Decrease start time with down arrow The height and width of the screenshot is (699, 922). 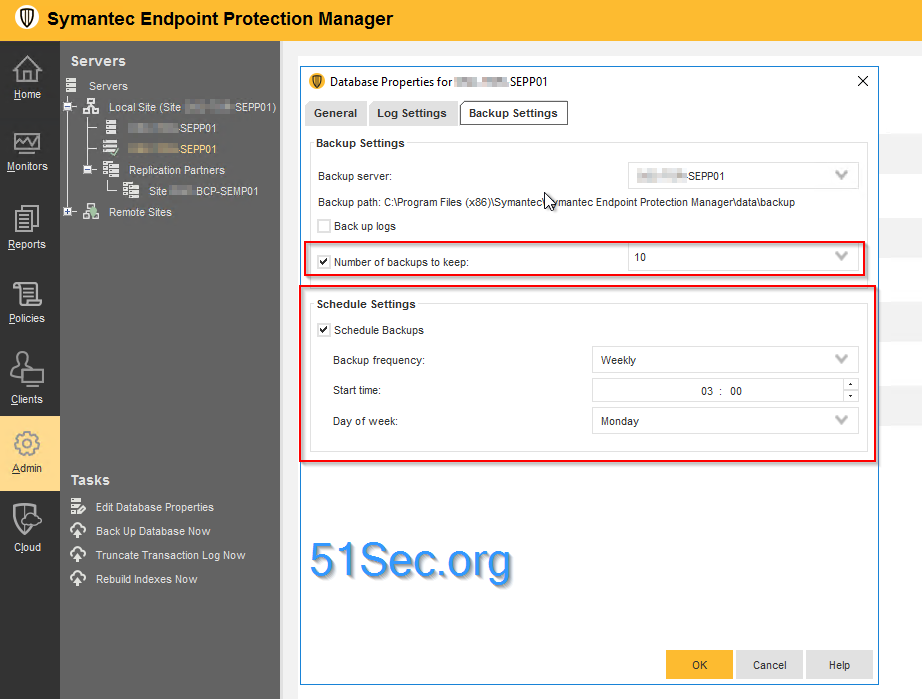(x=851, y=396)
